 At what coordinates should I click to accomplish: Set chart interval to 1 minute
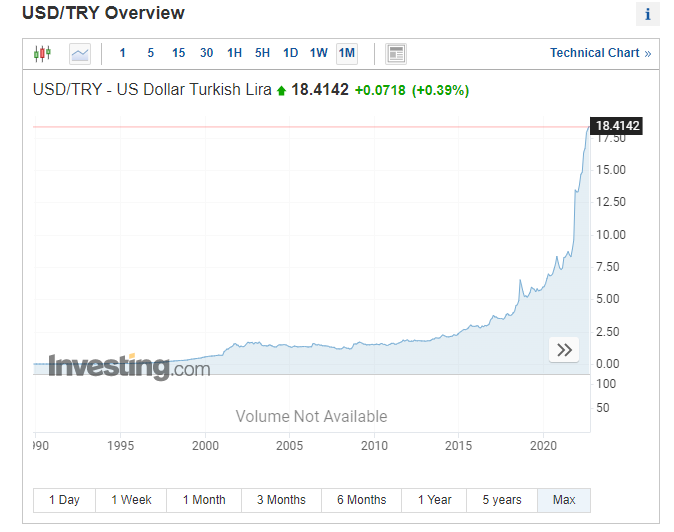click(x=123, y=53)
